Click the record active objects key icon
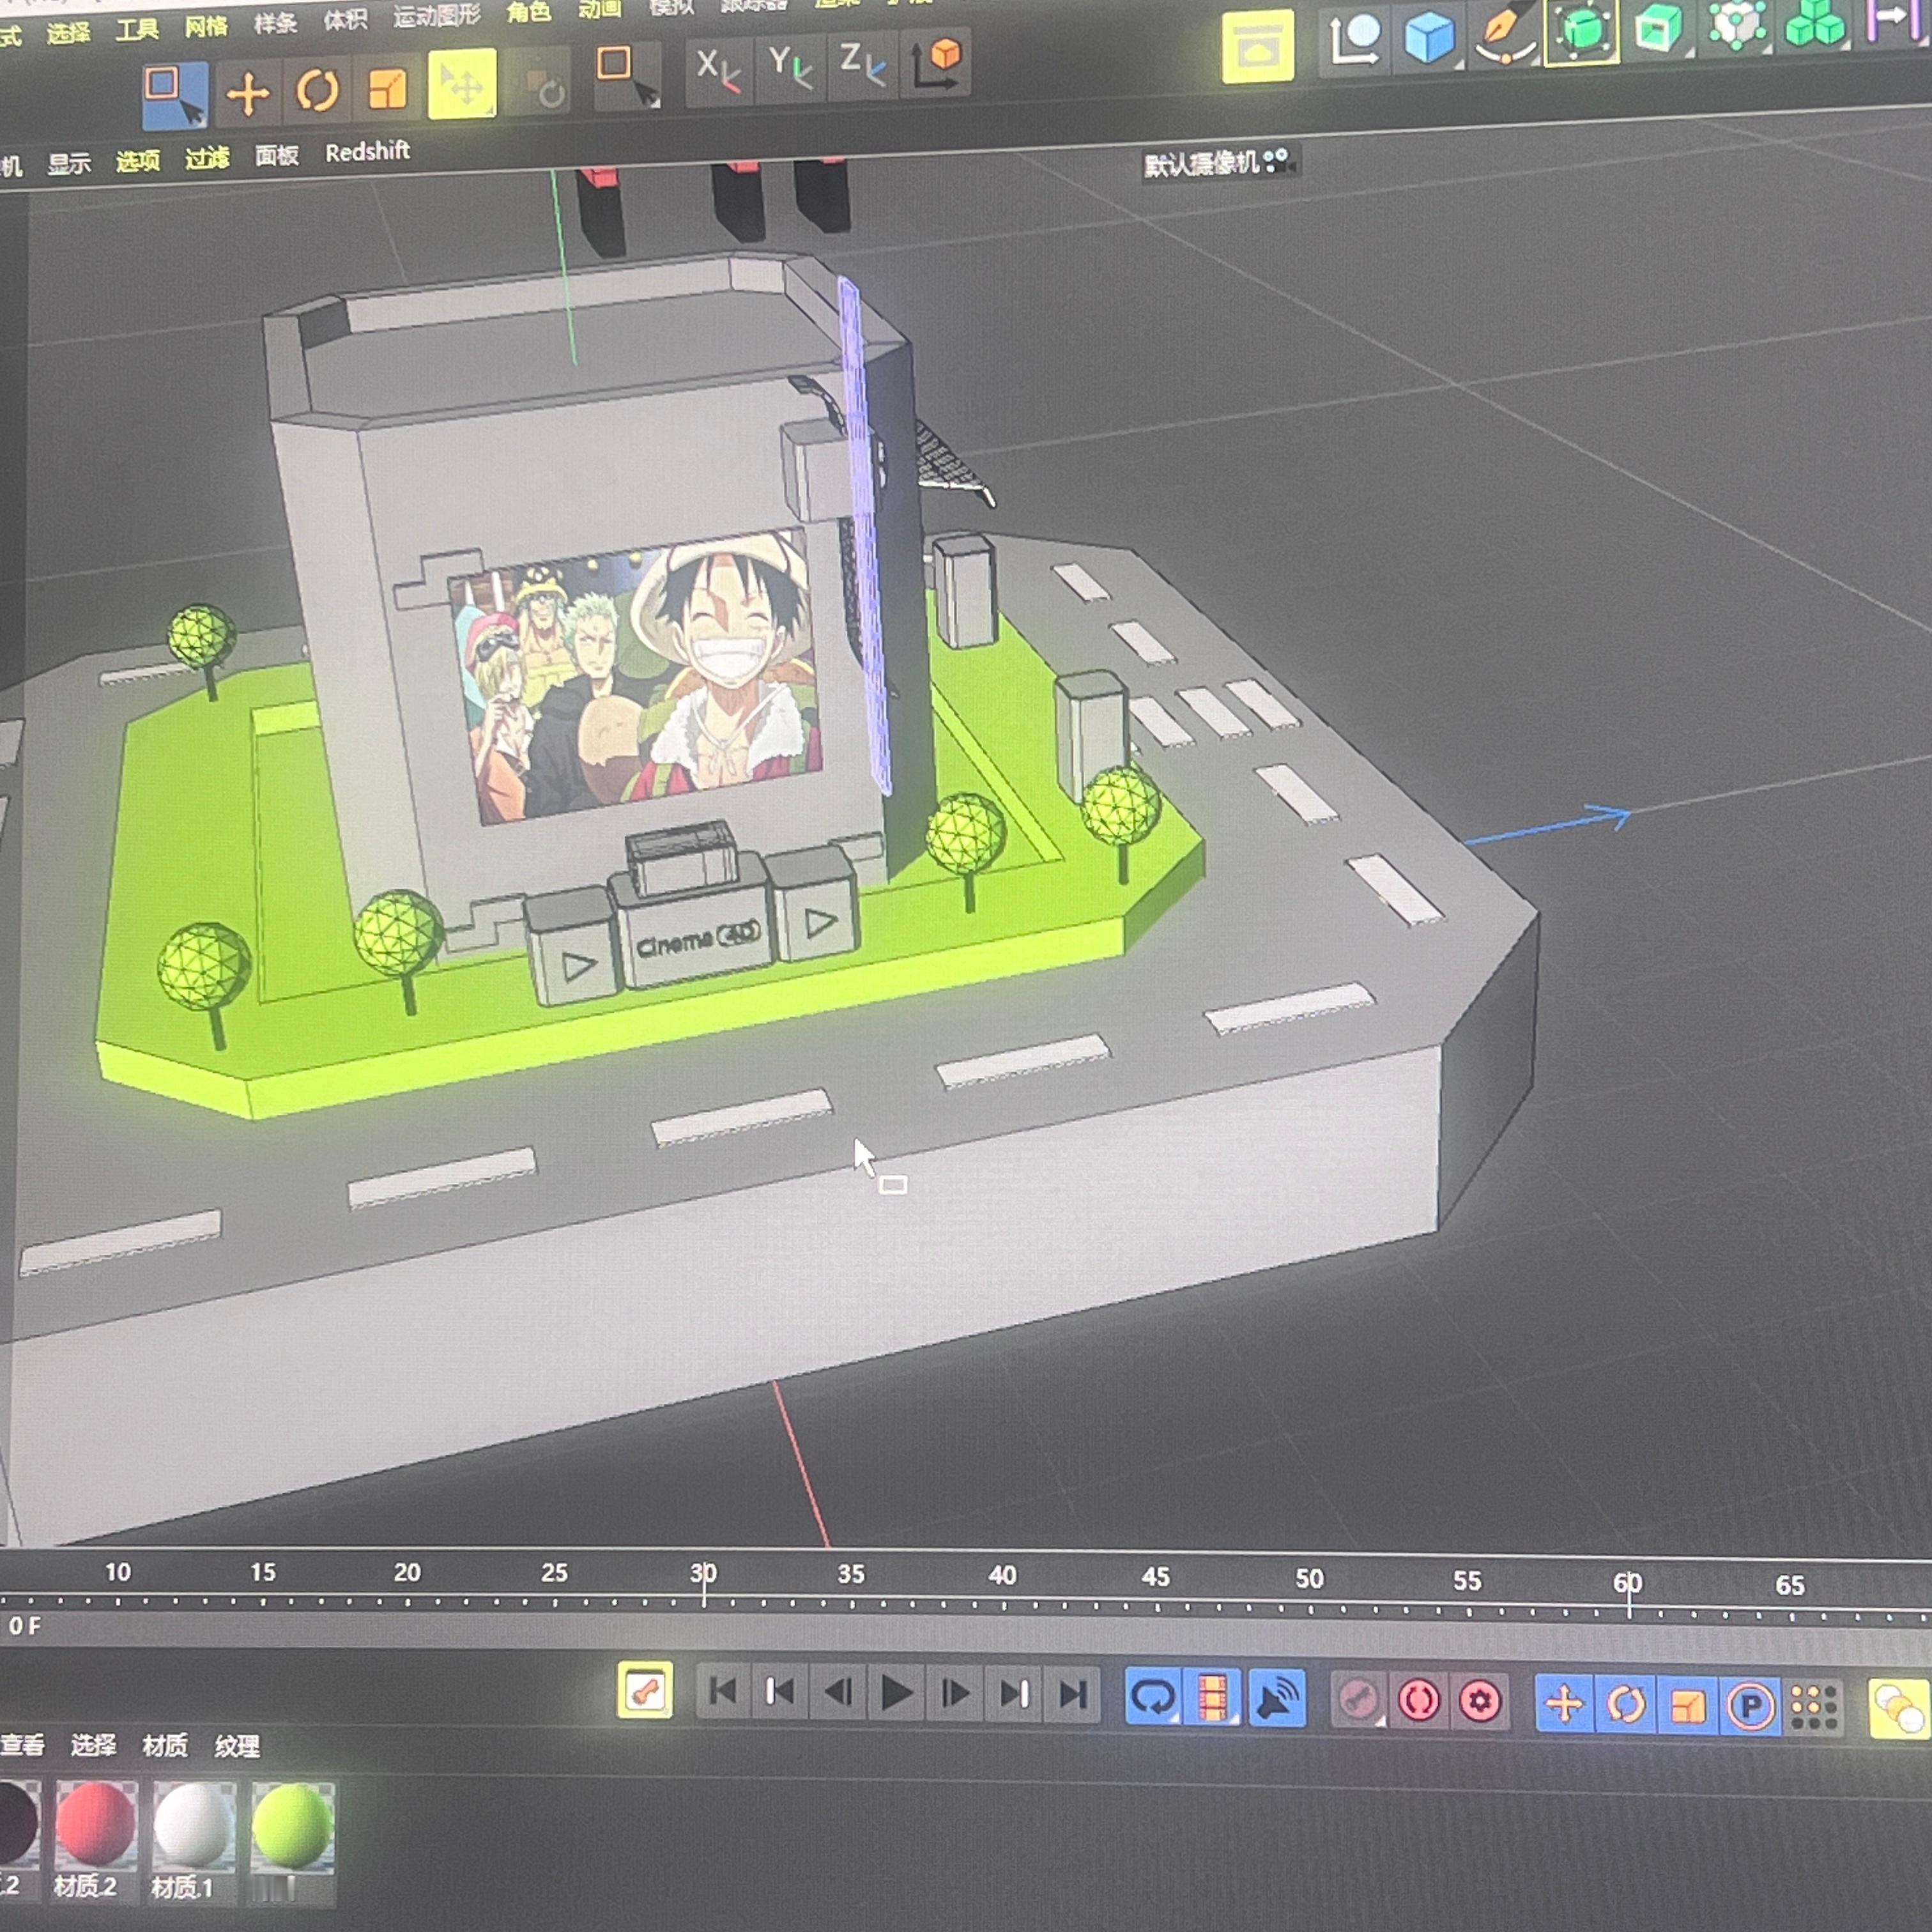Screen dimensions: 1932x1932 [1358, 1699]
